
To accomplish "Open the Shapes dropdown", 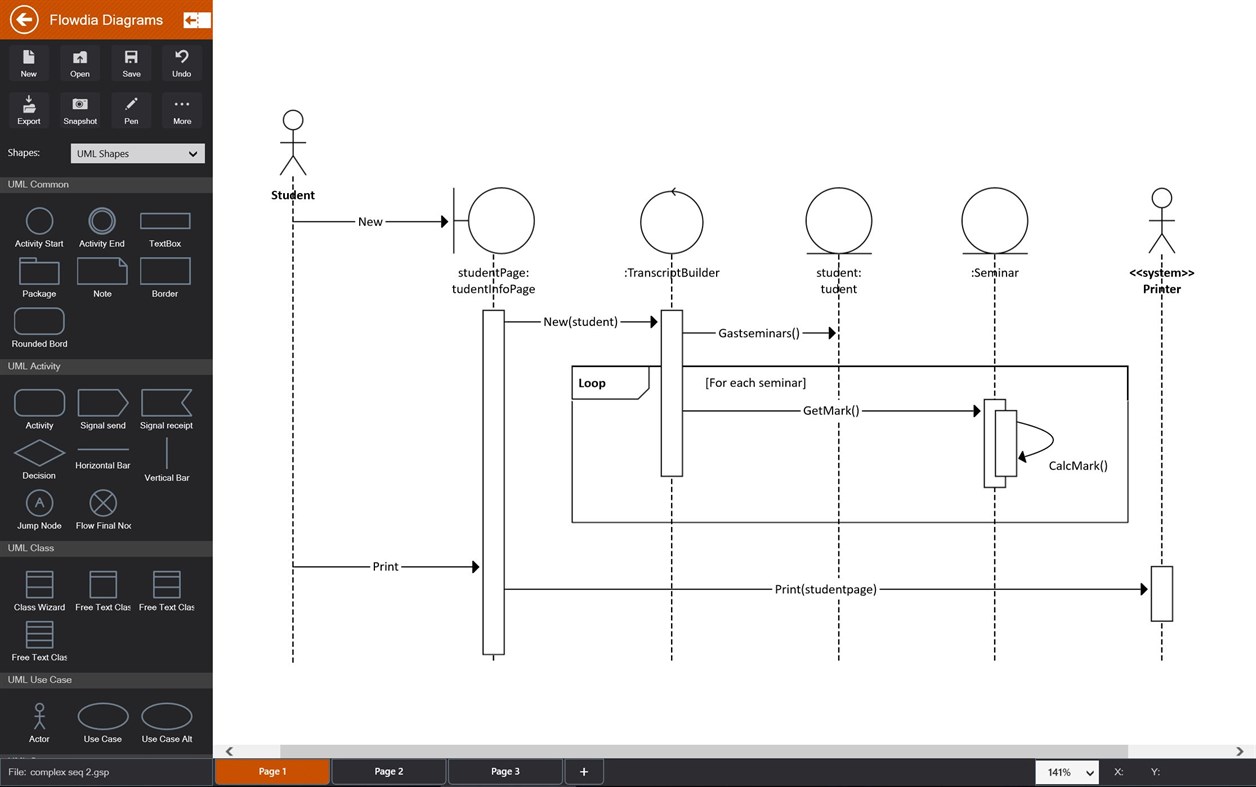I will click(137, 153).
